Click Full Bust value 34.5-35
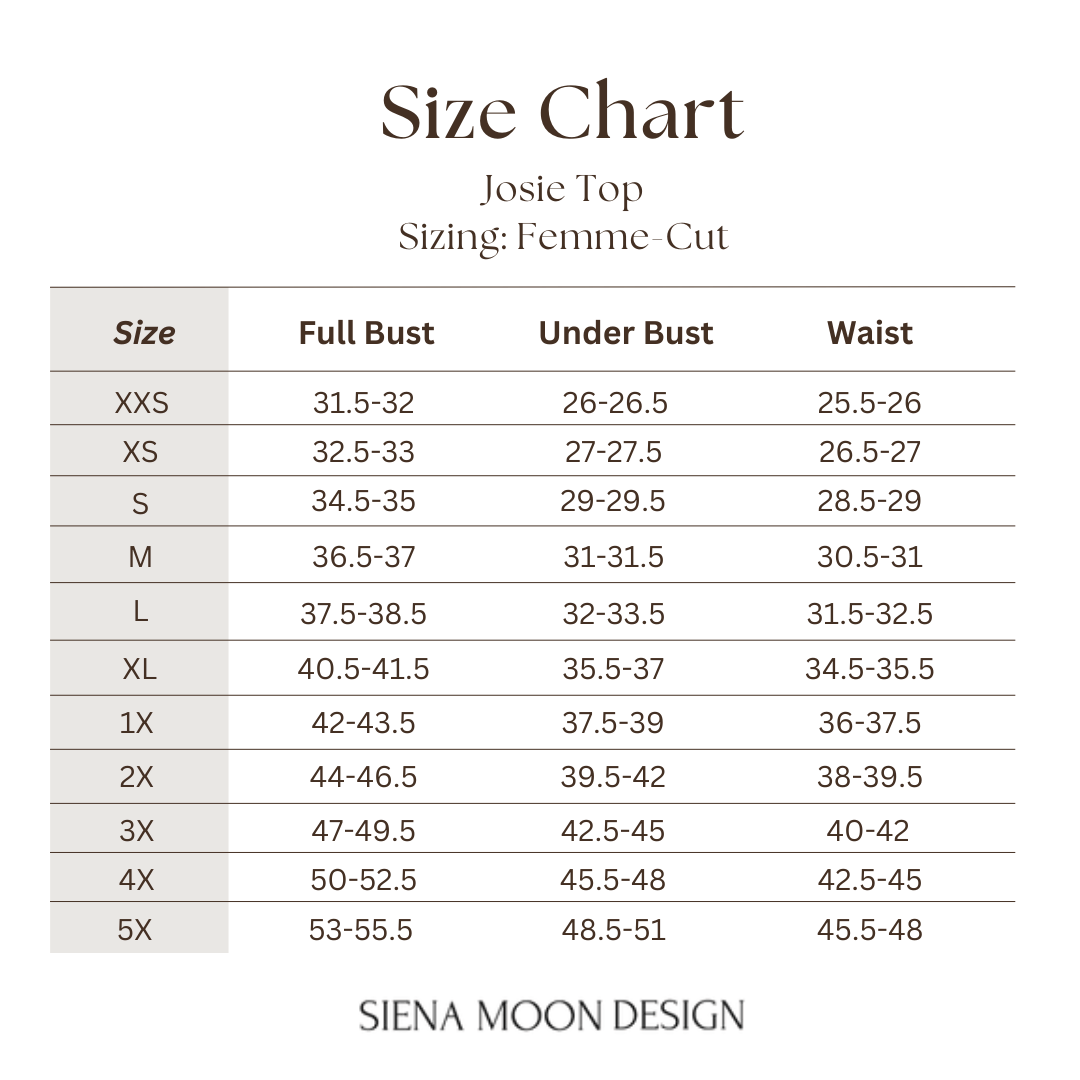 pos(363,501)
